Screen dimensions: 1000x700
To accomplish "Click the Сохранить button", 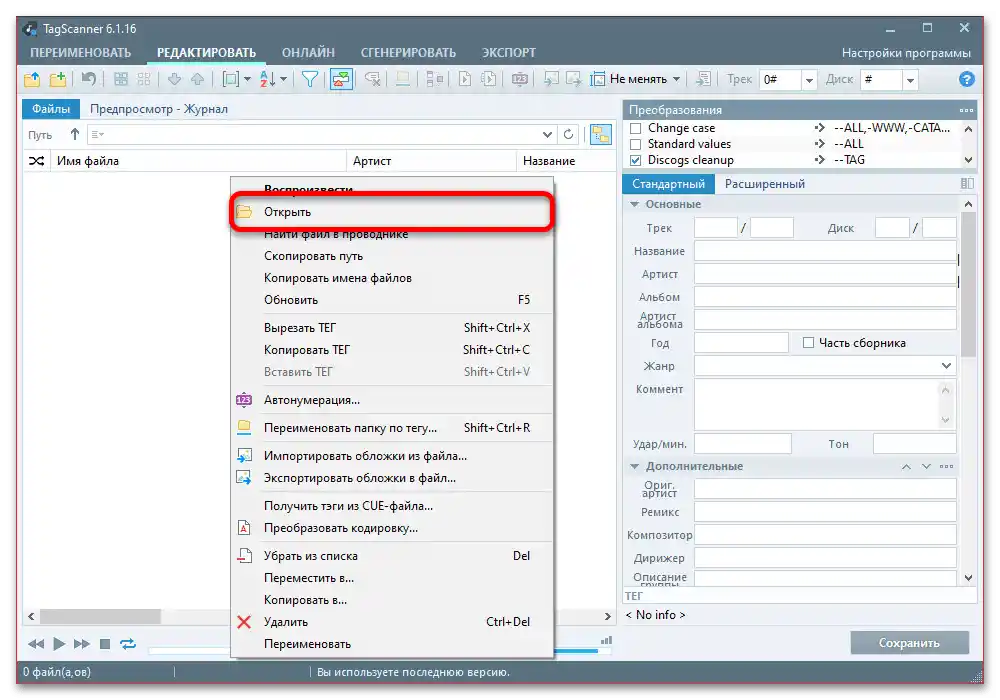I will pos(909,643).
